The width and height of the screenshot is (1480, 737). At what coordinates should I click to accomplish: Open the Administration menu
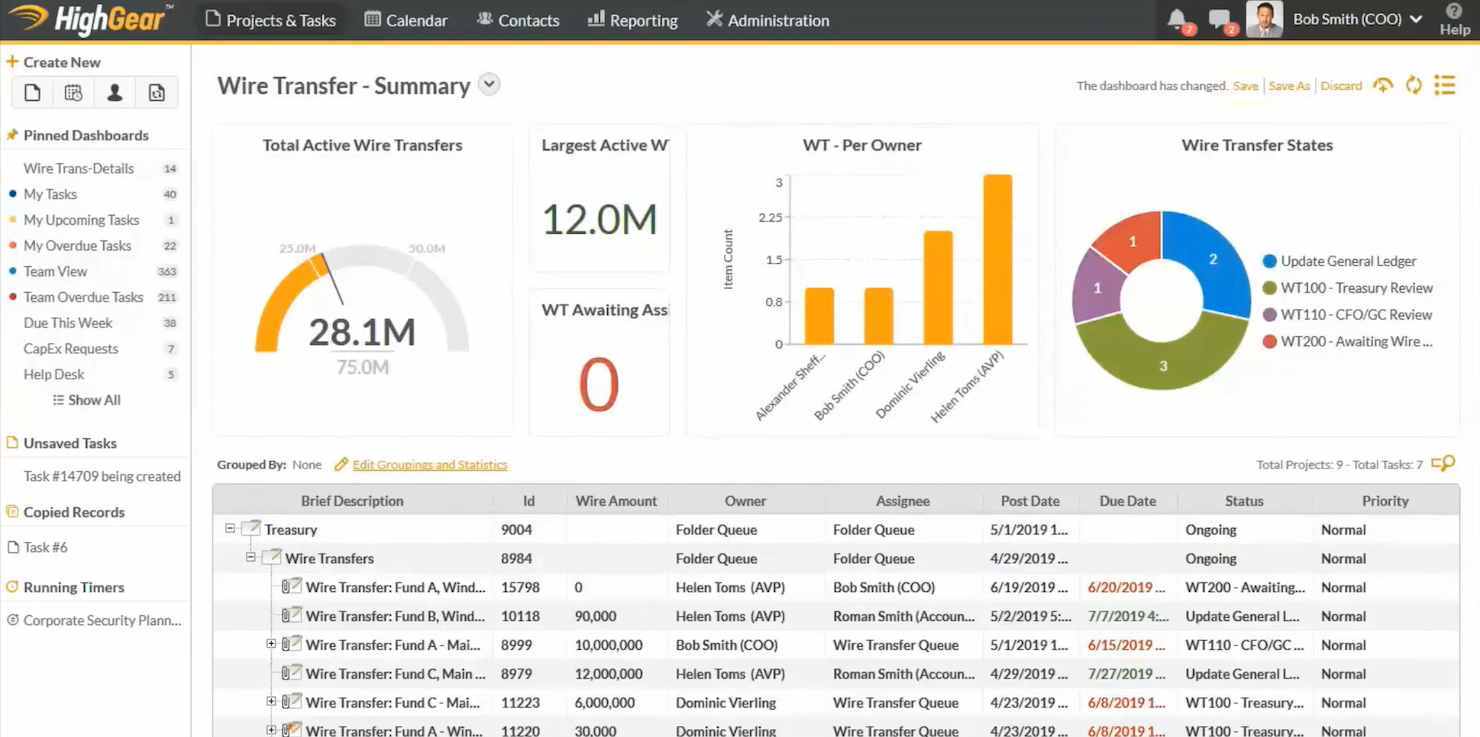pos(767,20)
